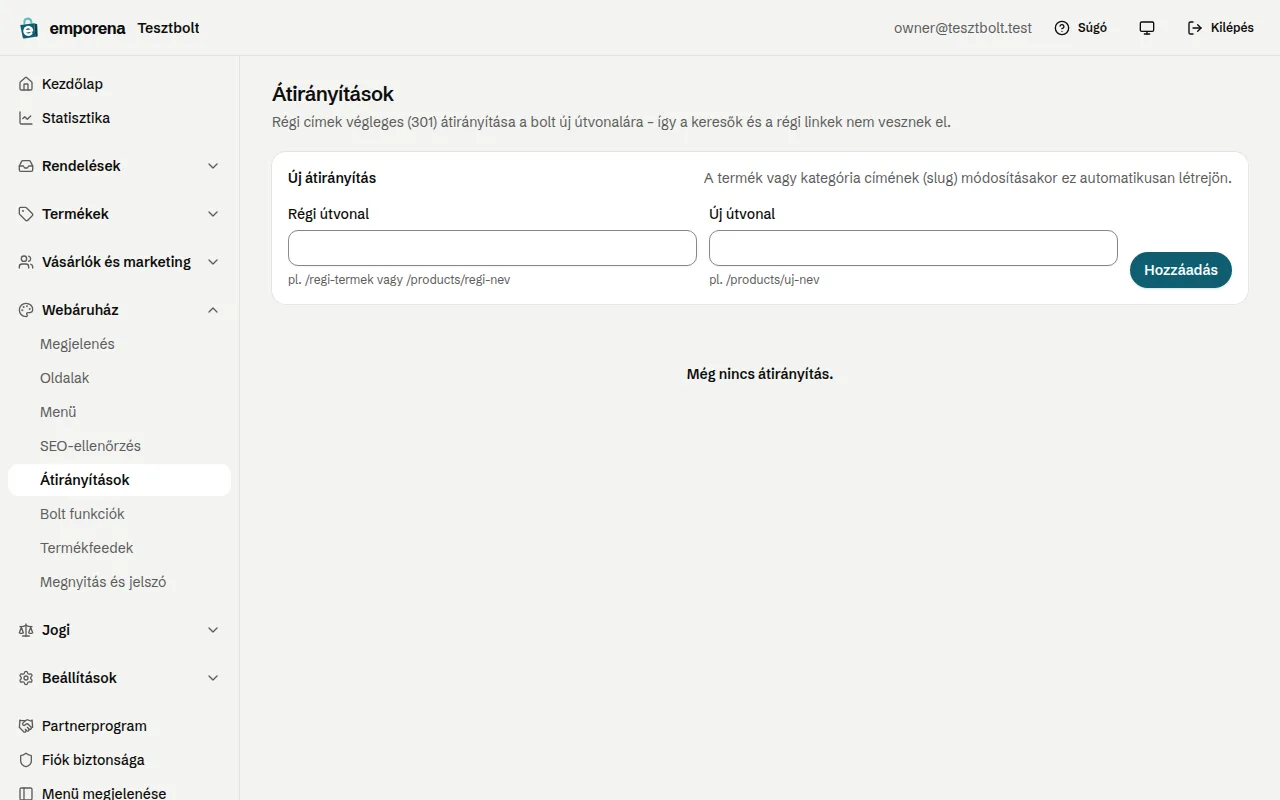Click the Súgó question mark icon

pos(1062,28)
